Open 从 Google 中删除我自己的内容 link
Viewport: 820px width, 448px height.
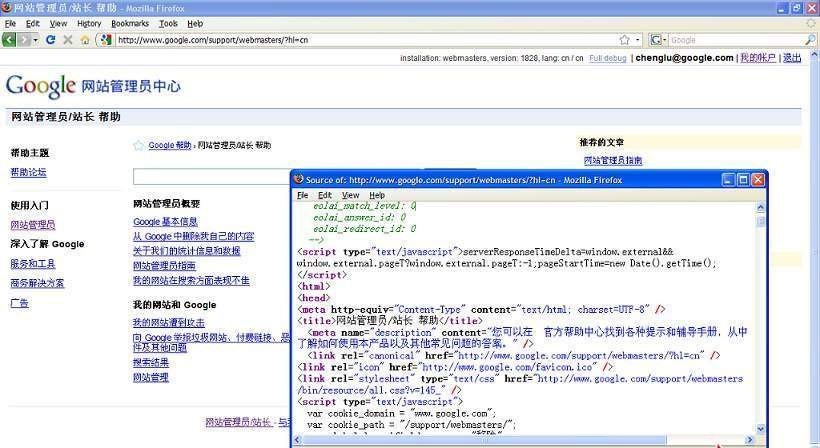click(193, 236)
